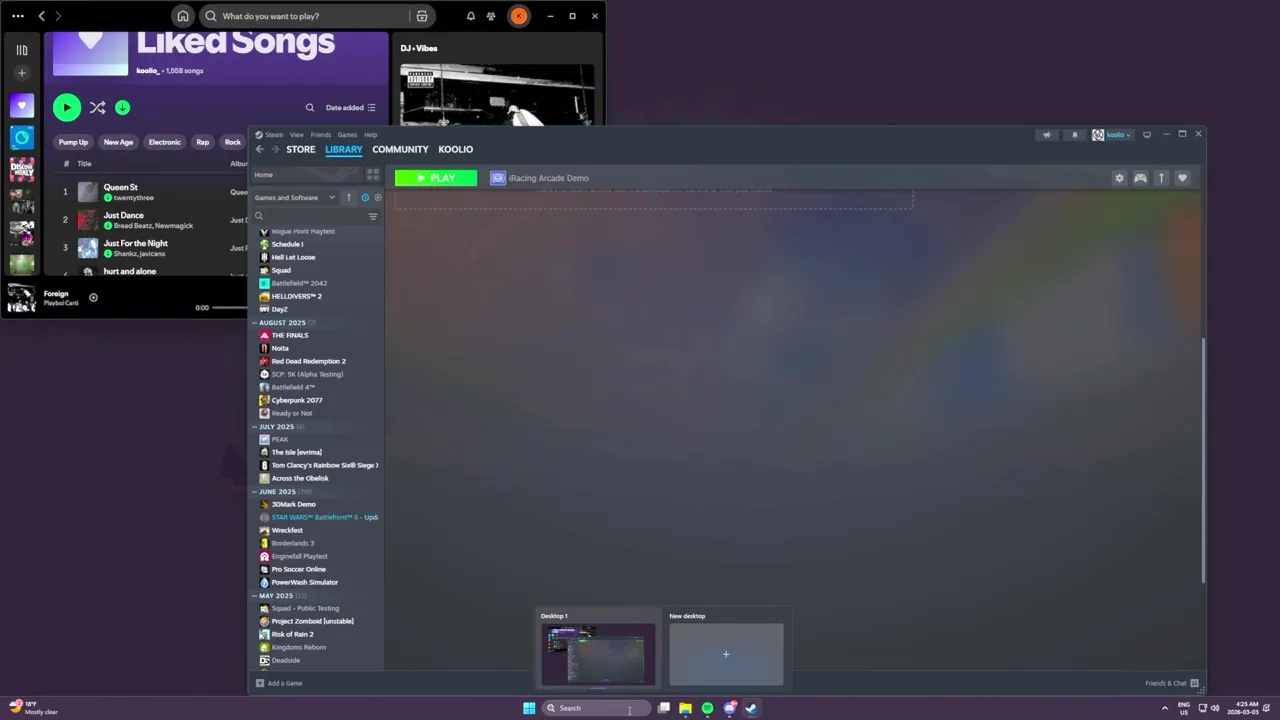Open the Spotify three-dot menu
1280x720 pixels.
click(x=18, y=16)
